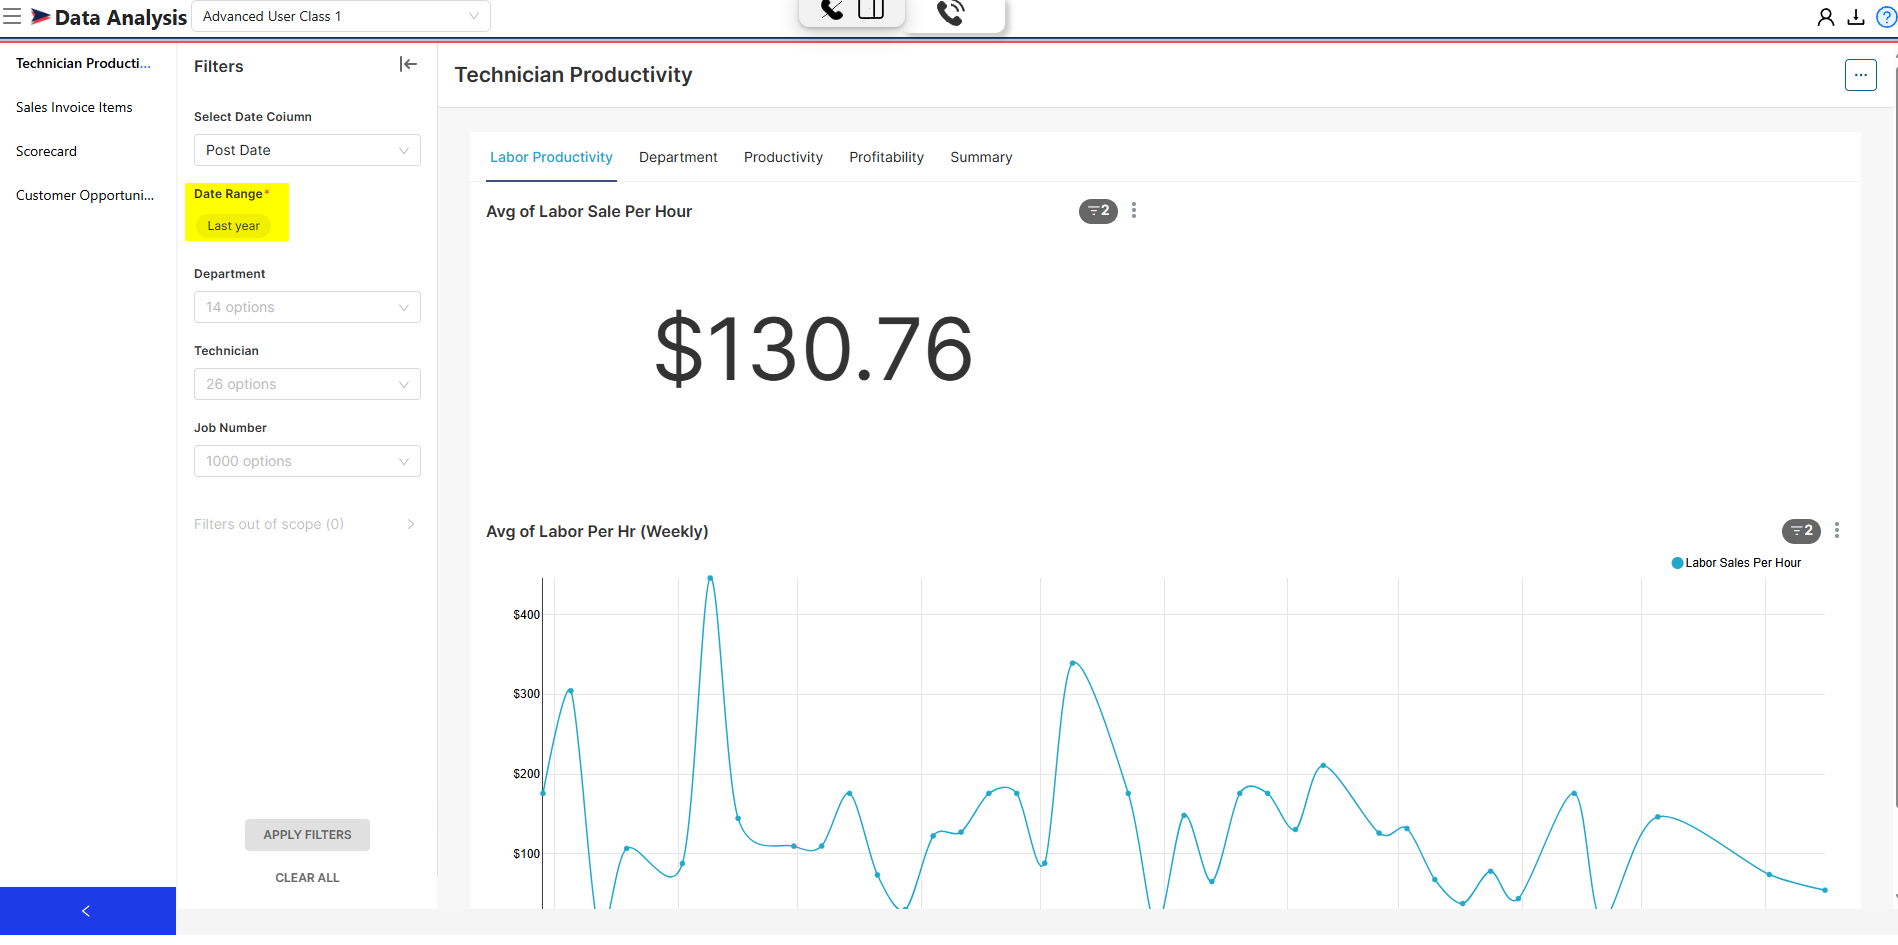Click the ringing phone call icon
The width and height of the screenshot is (1898, 945).
click(x=951, y=12)
